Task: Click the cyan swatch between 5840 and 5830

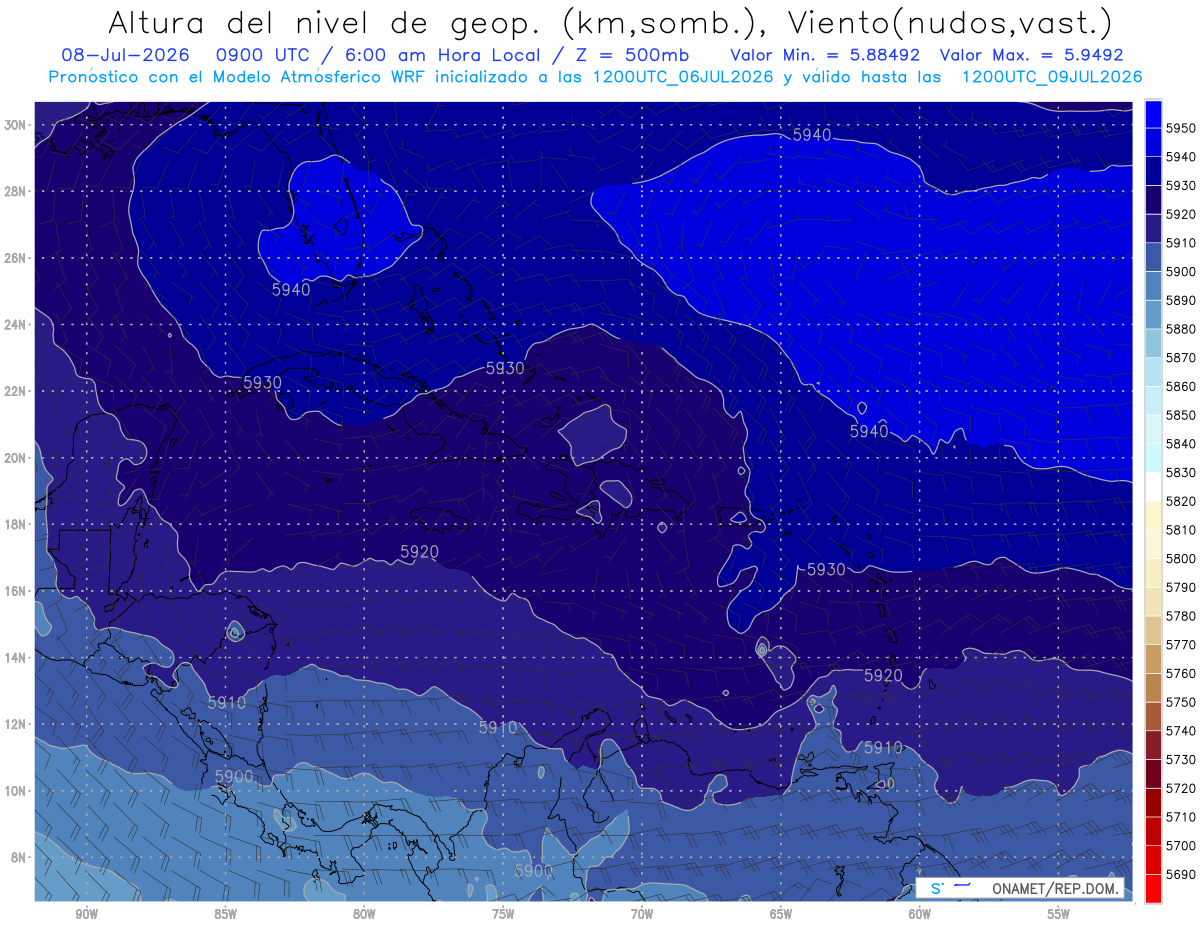Action: click(1153, 458)
